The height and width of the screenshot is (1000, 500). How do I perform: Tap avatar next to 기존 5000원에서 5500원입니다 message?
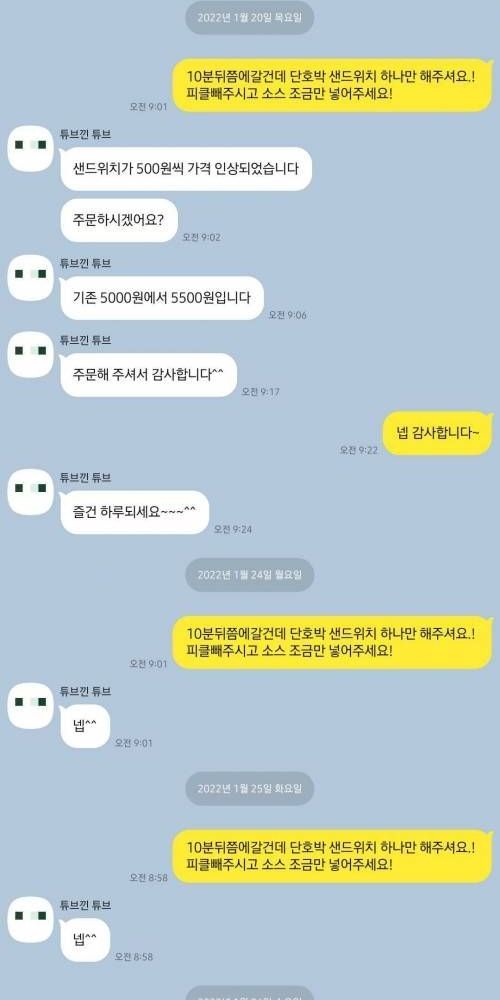(x=30, y=277)
